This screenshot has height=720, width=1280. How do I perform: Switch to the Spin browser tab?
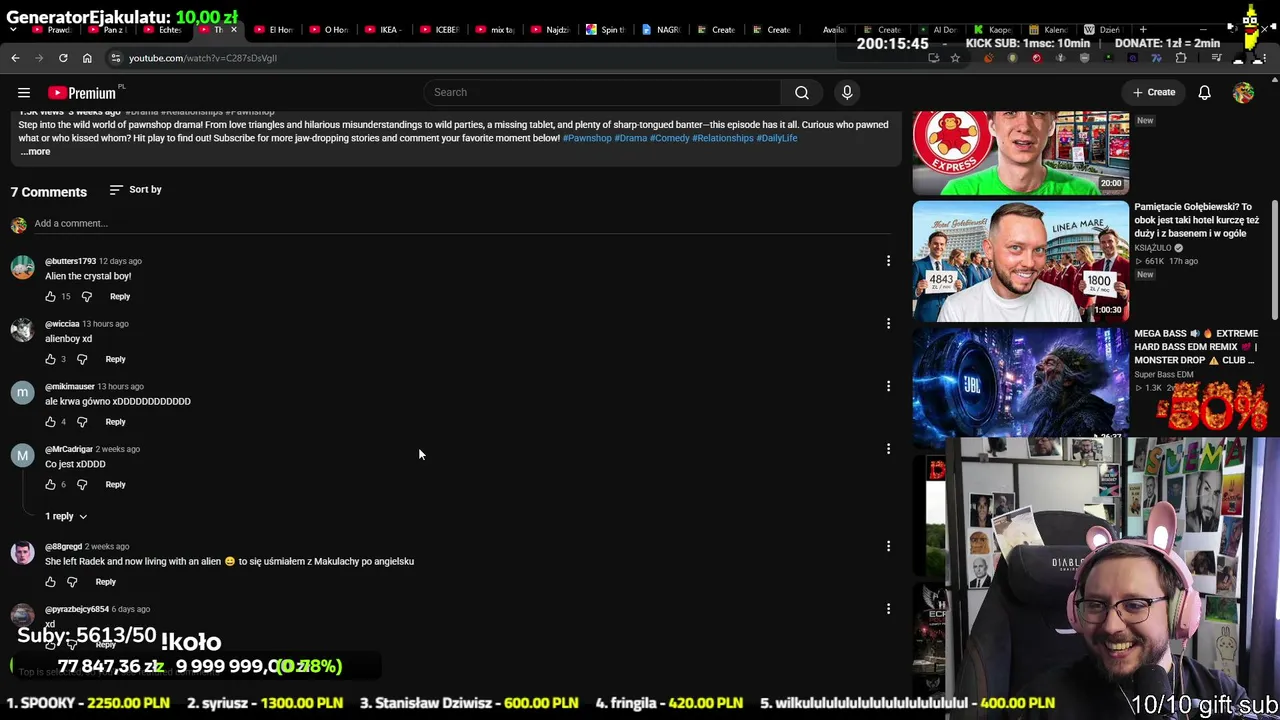604,30
